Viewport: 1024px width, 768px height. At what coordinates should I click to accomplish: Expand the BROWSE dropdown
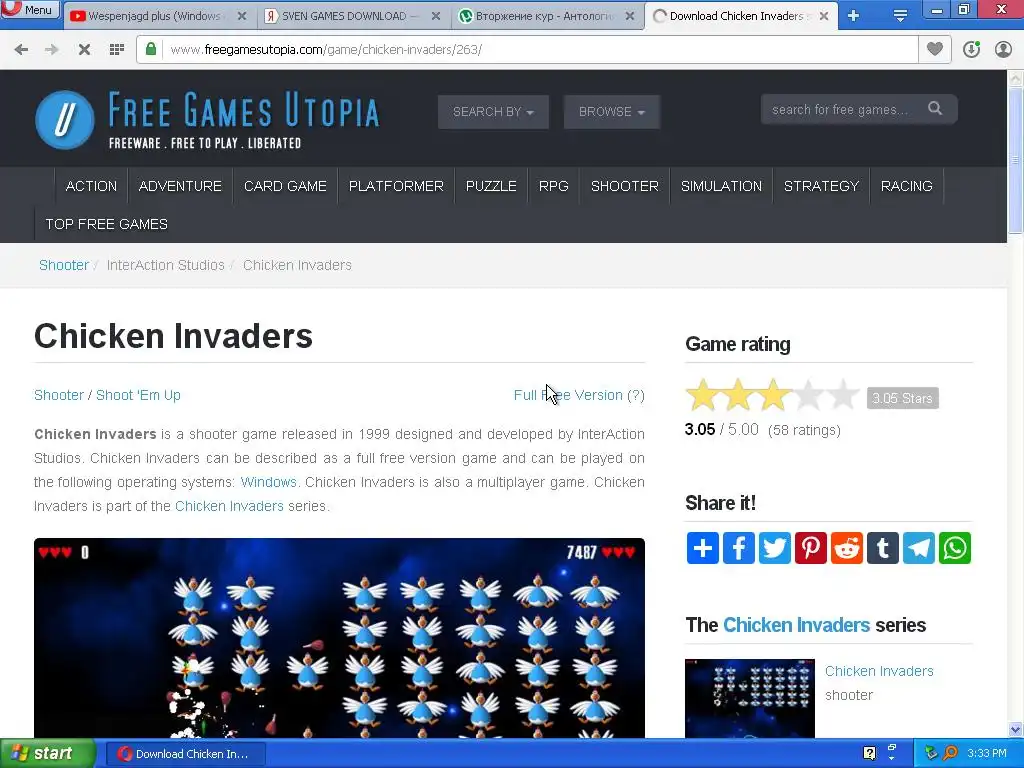[x=612, y=112]
